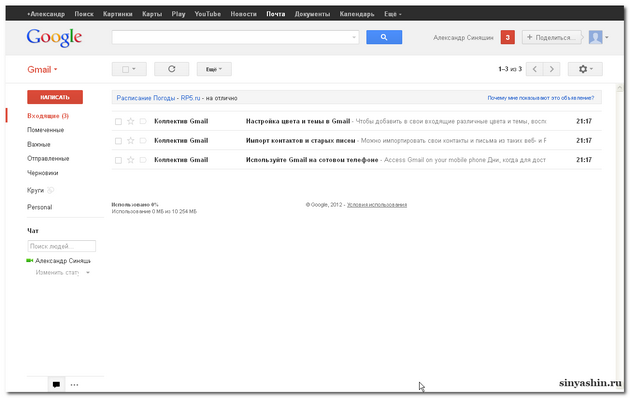Open the 'Изменить статус' status dropdown
Screen dimensions: 630x398
tap(63, 272)
